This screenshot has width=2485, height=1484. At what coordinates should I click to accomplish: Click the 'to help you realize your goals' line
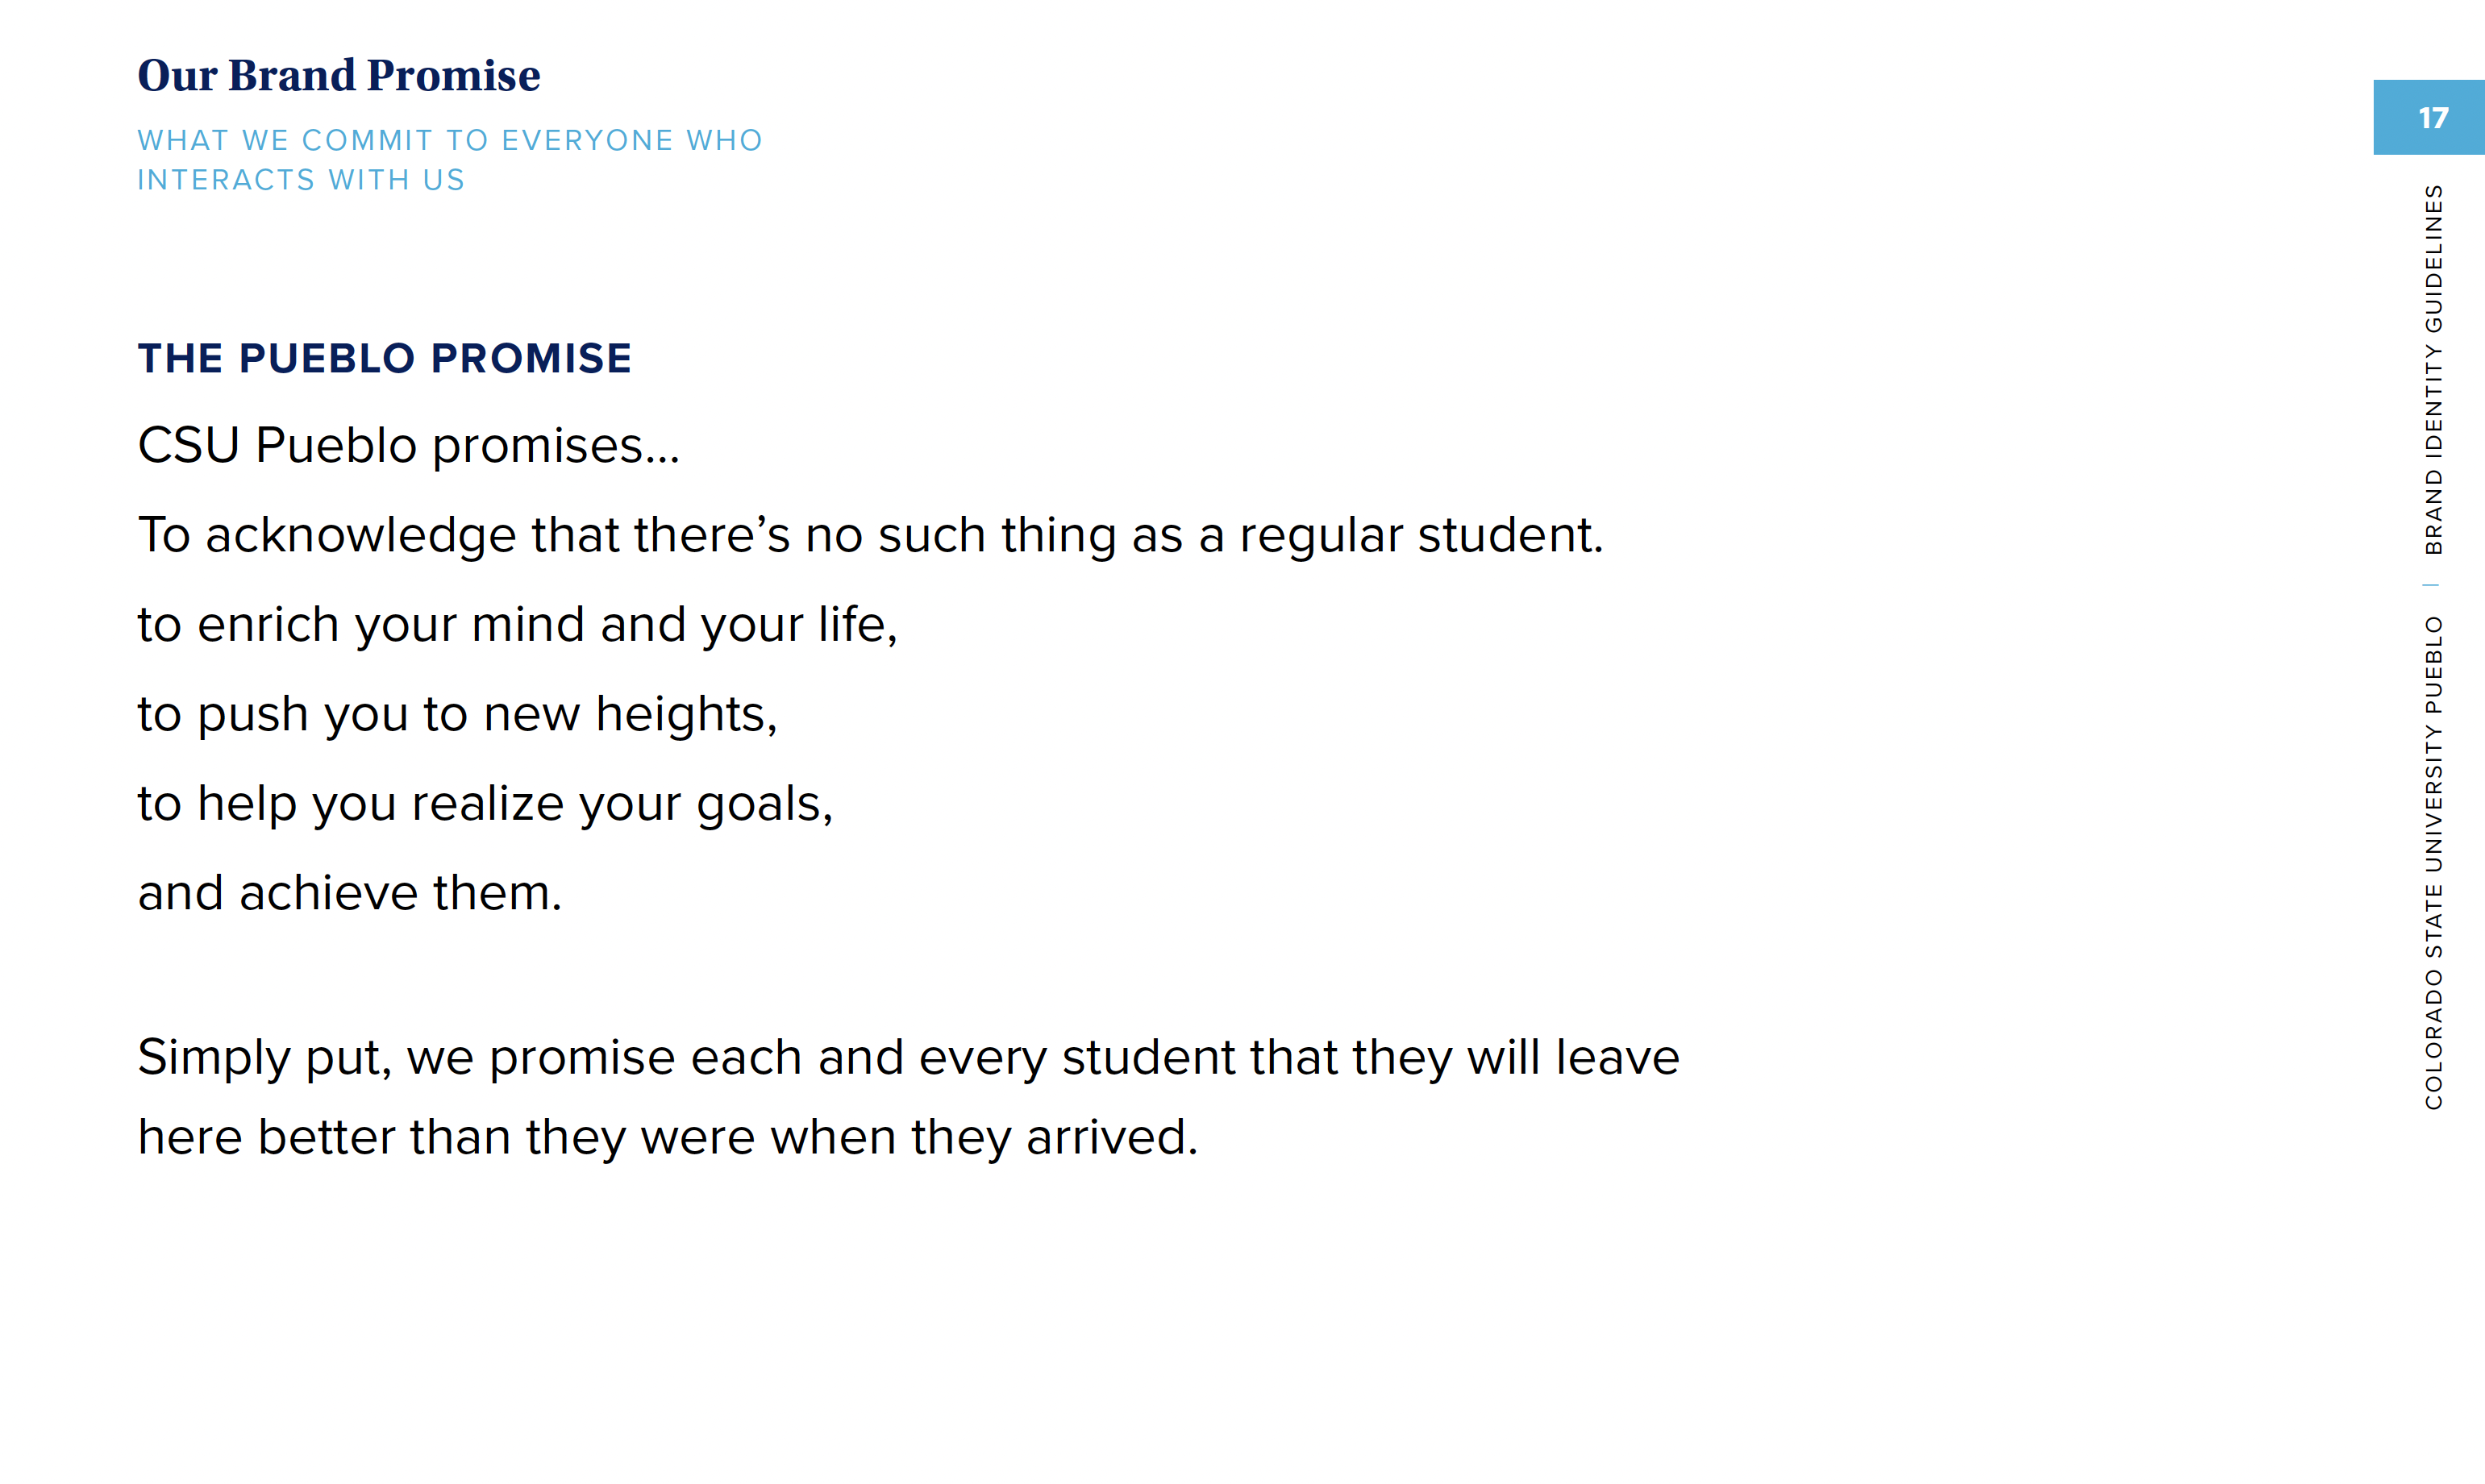(x=486, y=804)
